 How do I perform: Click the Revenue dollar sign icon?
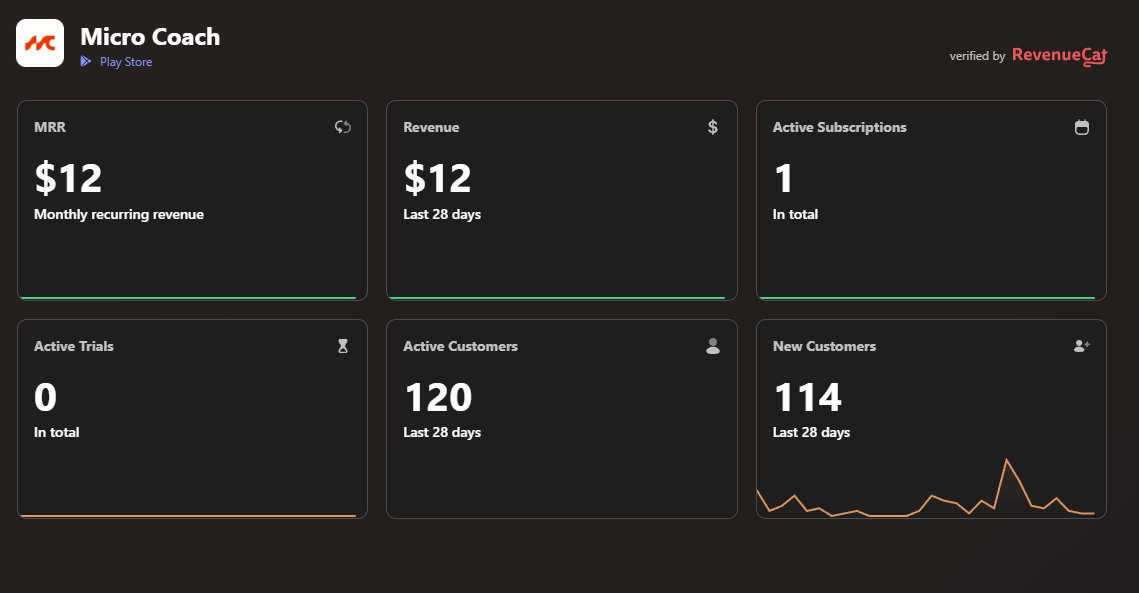(713, 127)
